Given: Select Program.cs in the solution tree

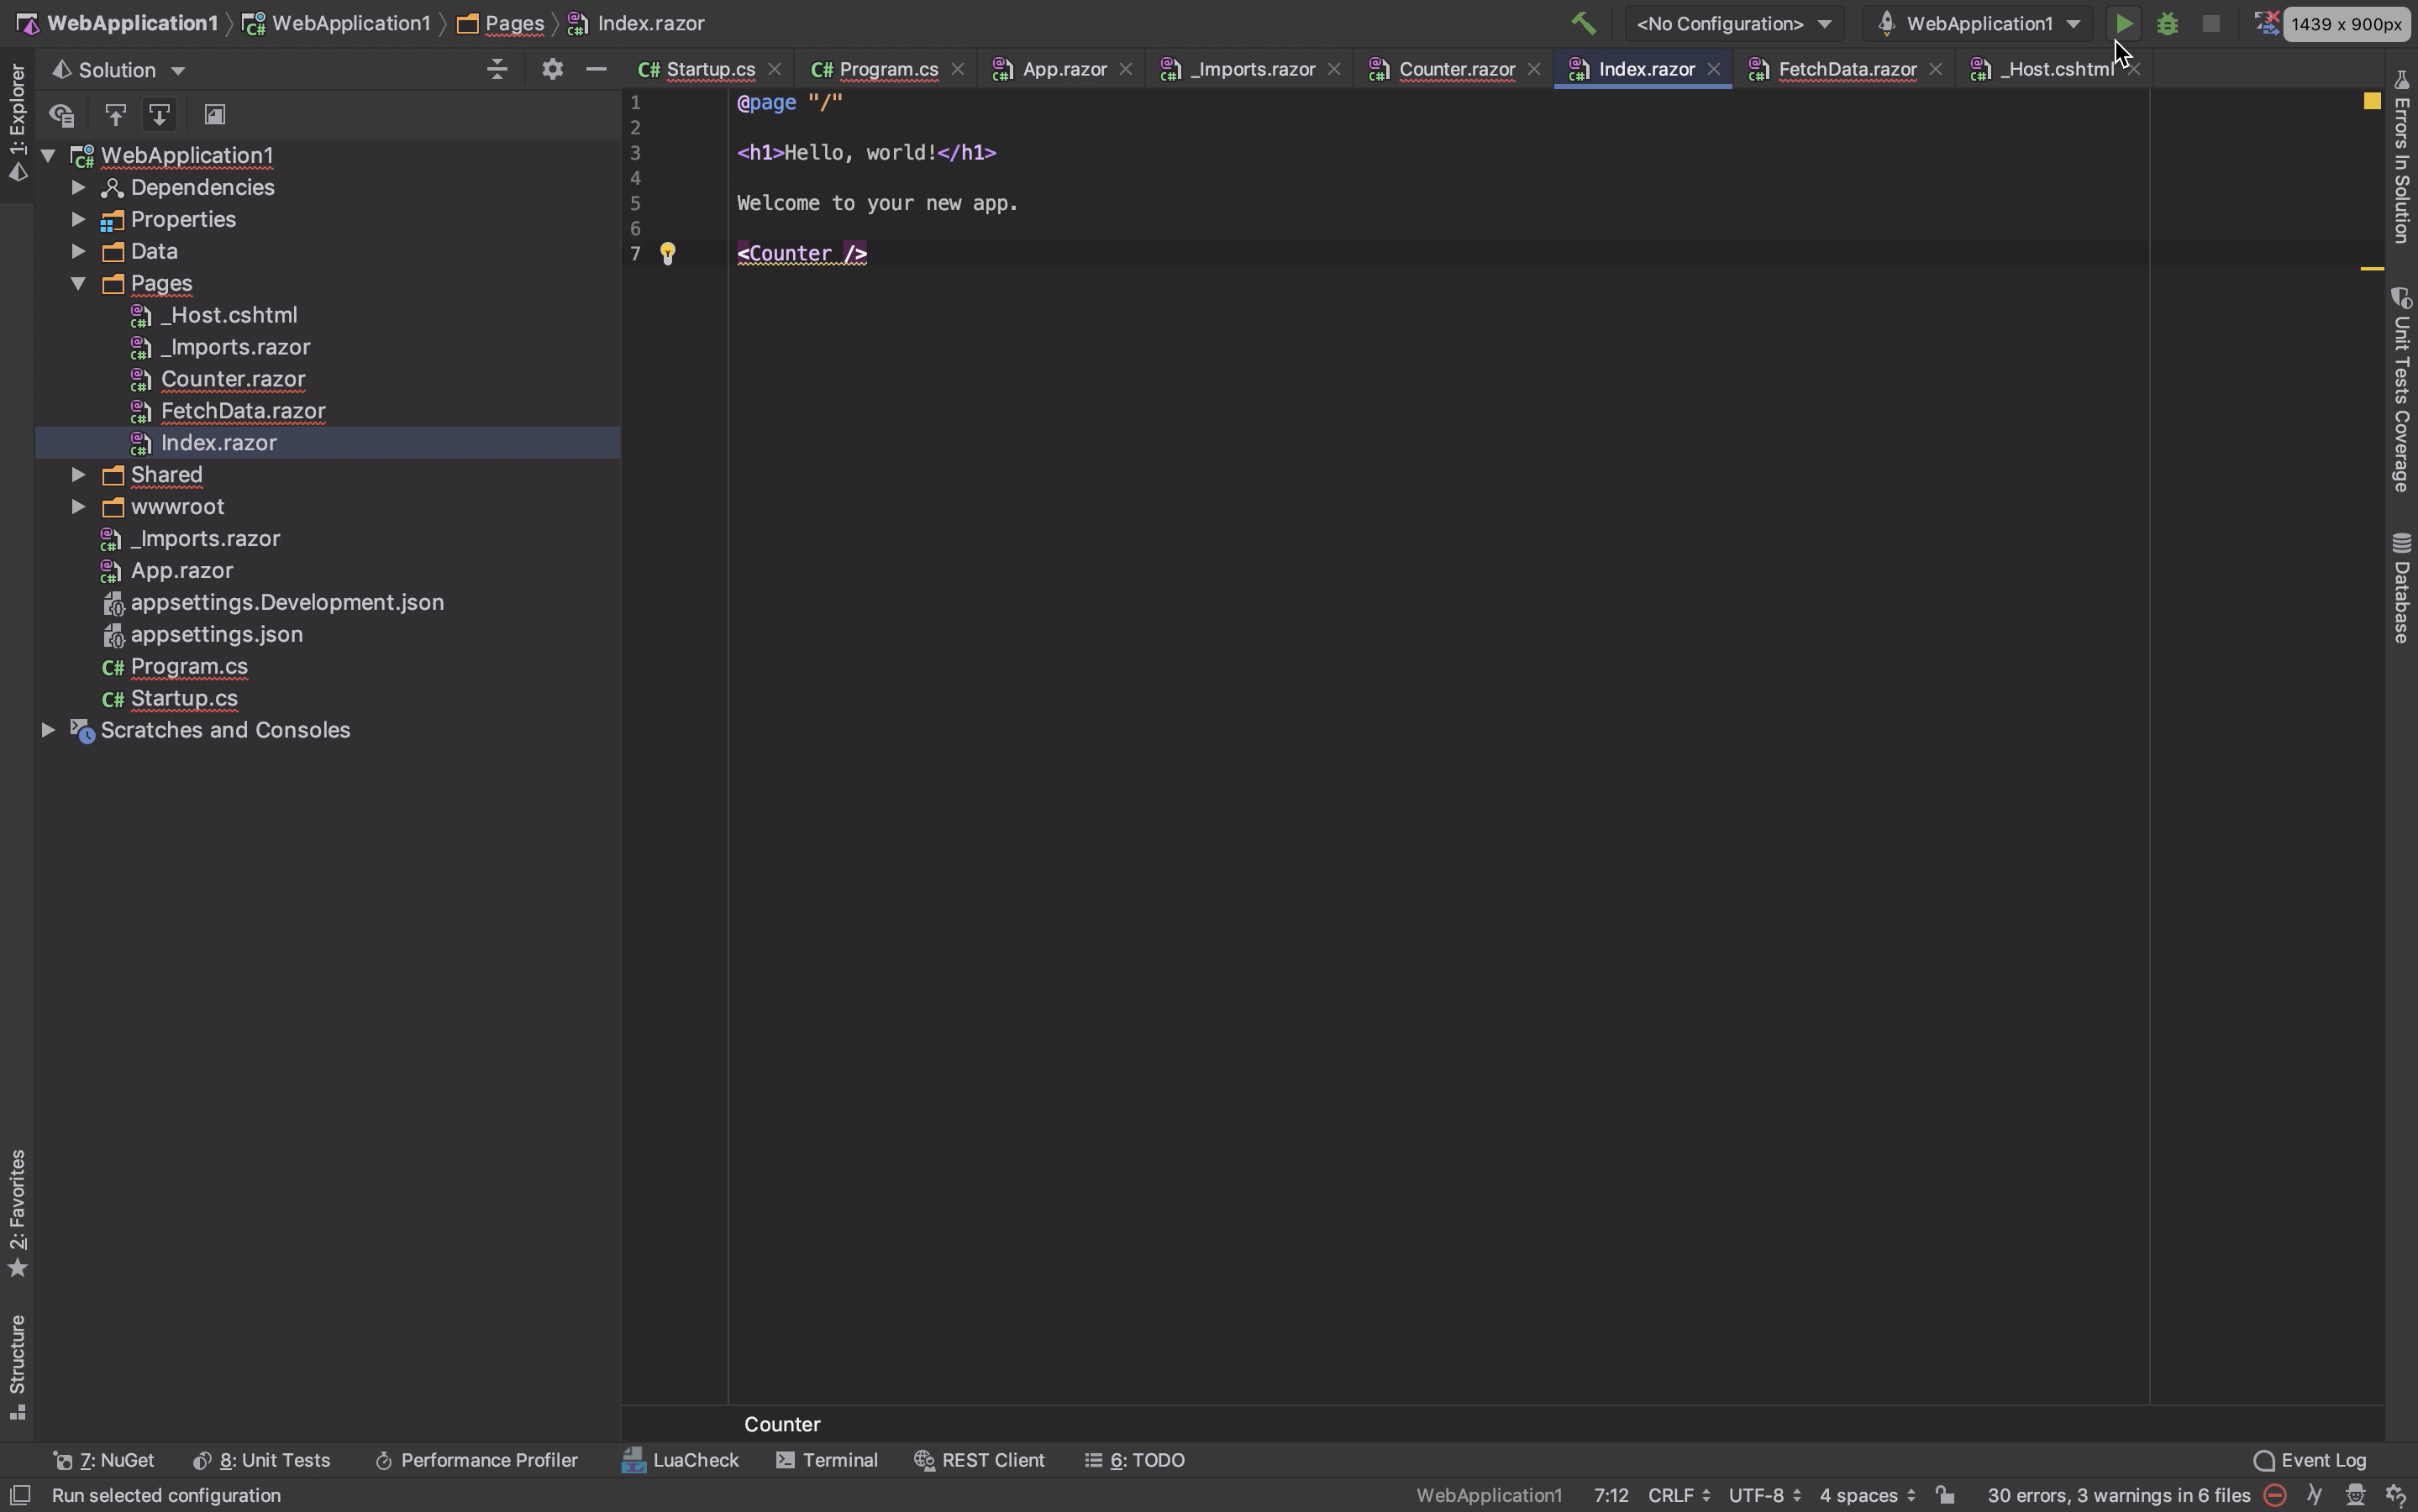Looking at the screenshot, I should pyautogui.click(x=189, y=666).
